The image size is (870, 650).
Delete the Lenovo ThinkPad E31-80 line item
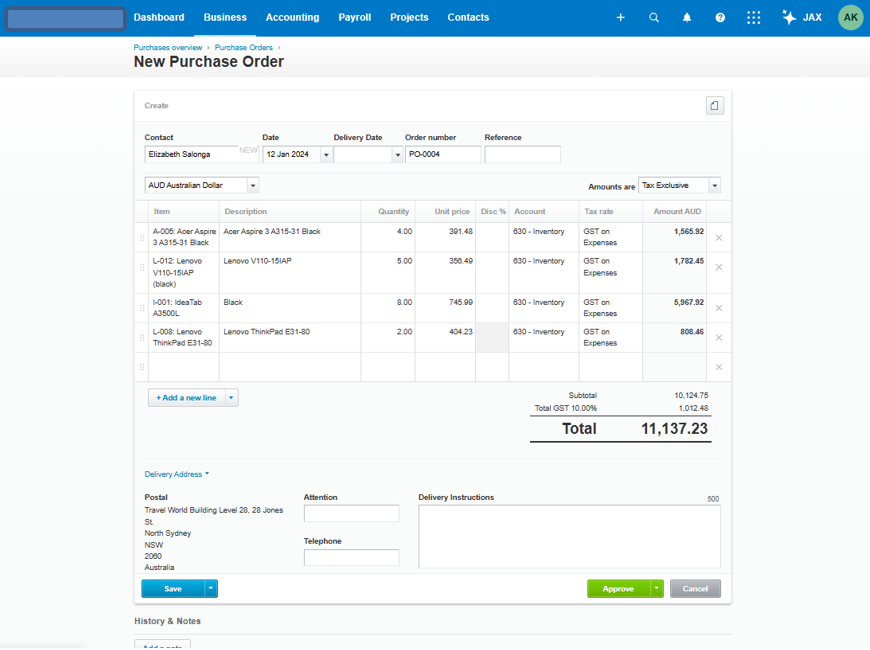(719, 337)
